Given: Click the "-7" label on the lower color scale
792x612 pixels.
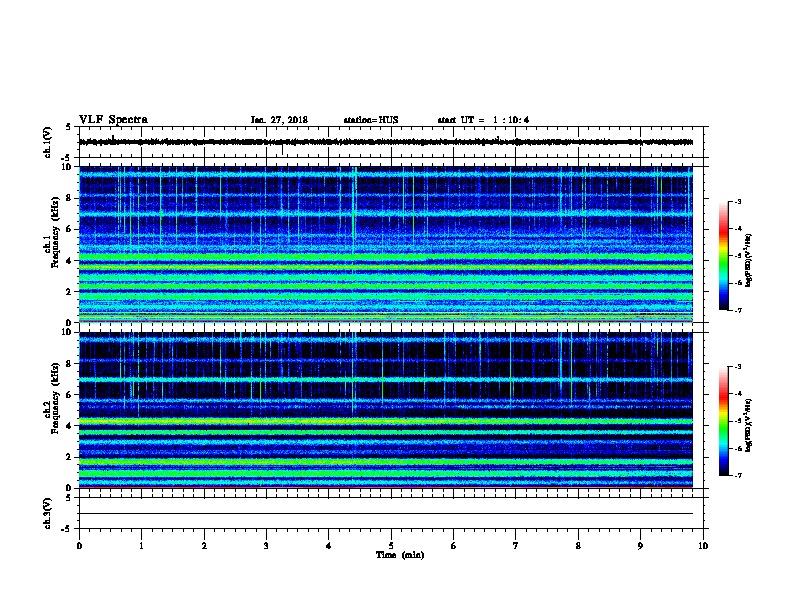Looking at the screenshot, I should [737, 476].
